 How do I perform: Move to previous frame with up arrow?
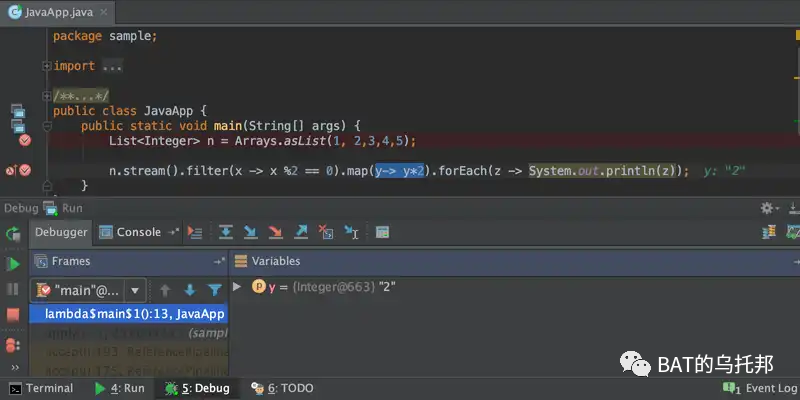[165, 291]
